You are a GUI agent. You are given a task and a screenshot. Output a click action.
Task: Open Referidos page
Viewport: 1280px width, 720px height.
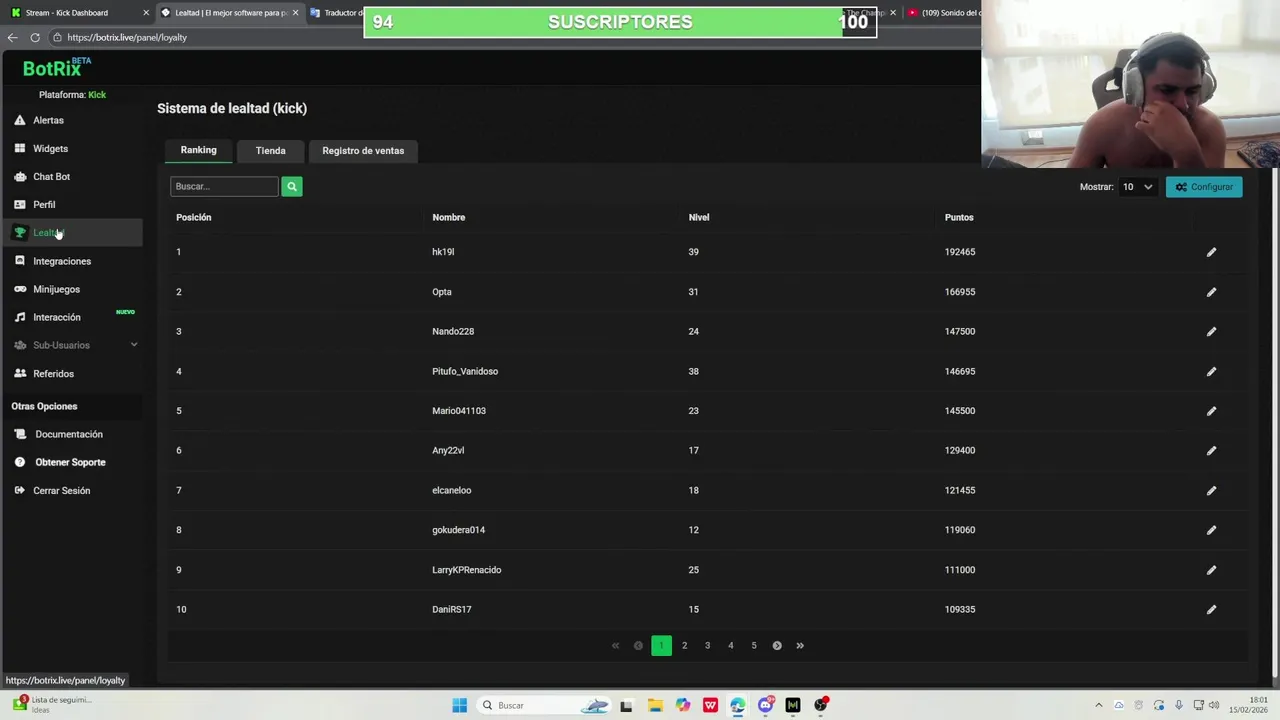53,373
